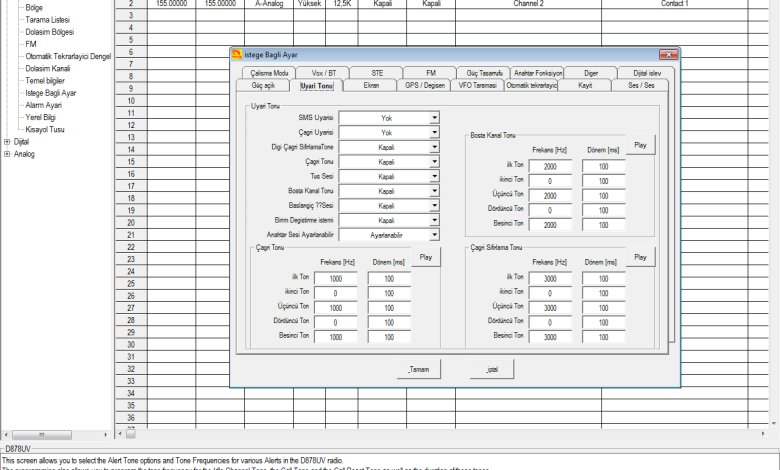Open the Bosta Kanal Tonu dropdown

[x=434, y=191]
